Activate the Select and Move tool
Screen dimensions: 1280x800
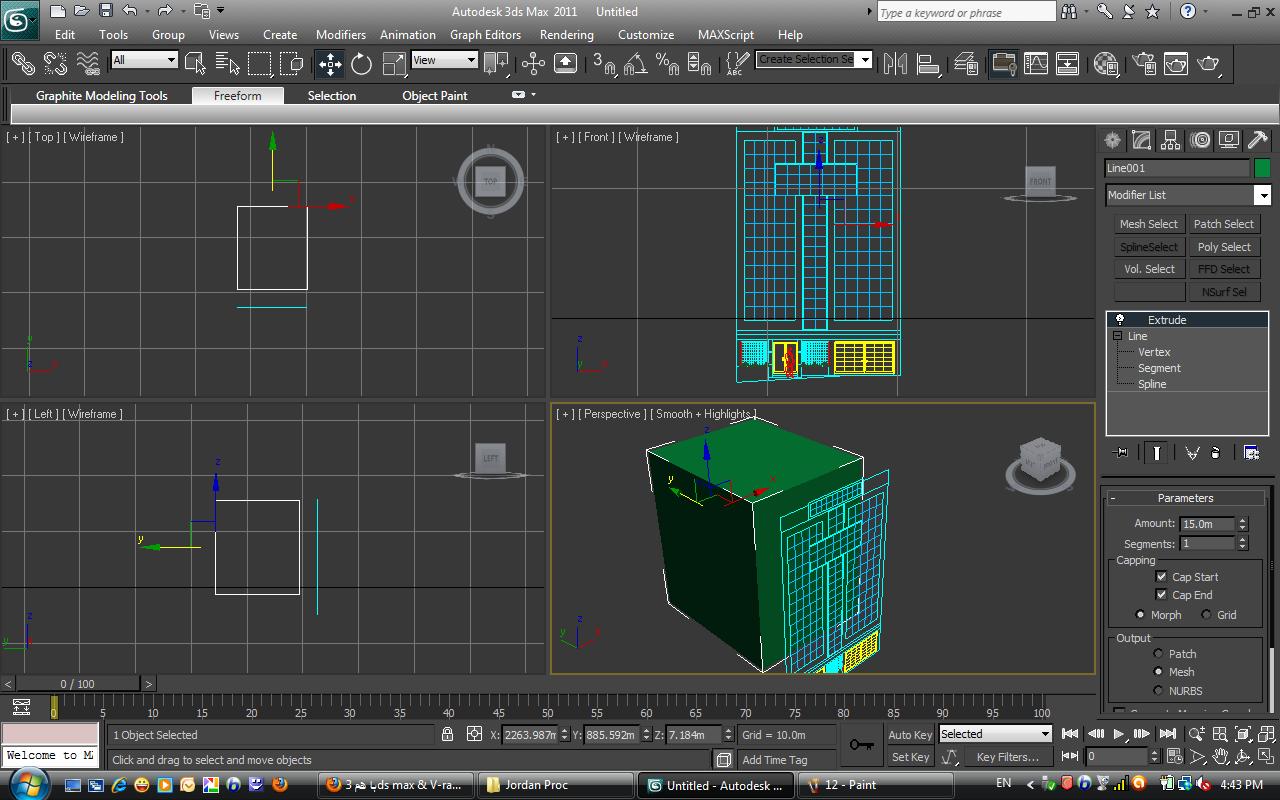click(x=330, y=64)
